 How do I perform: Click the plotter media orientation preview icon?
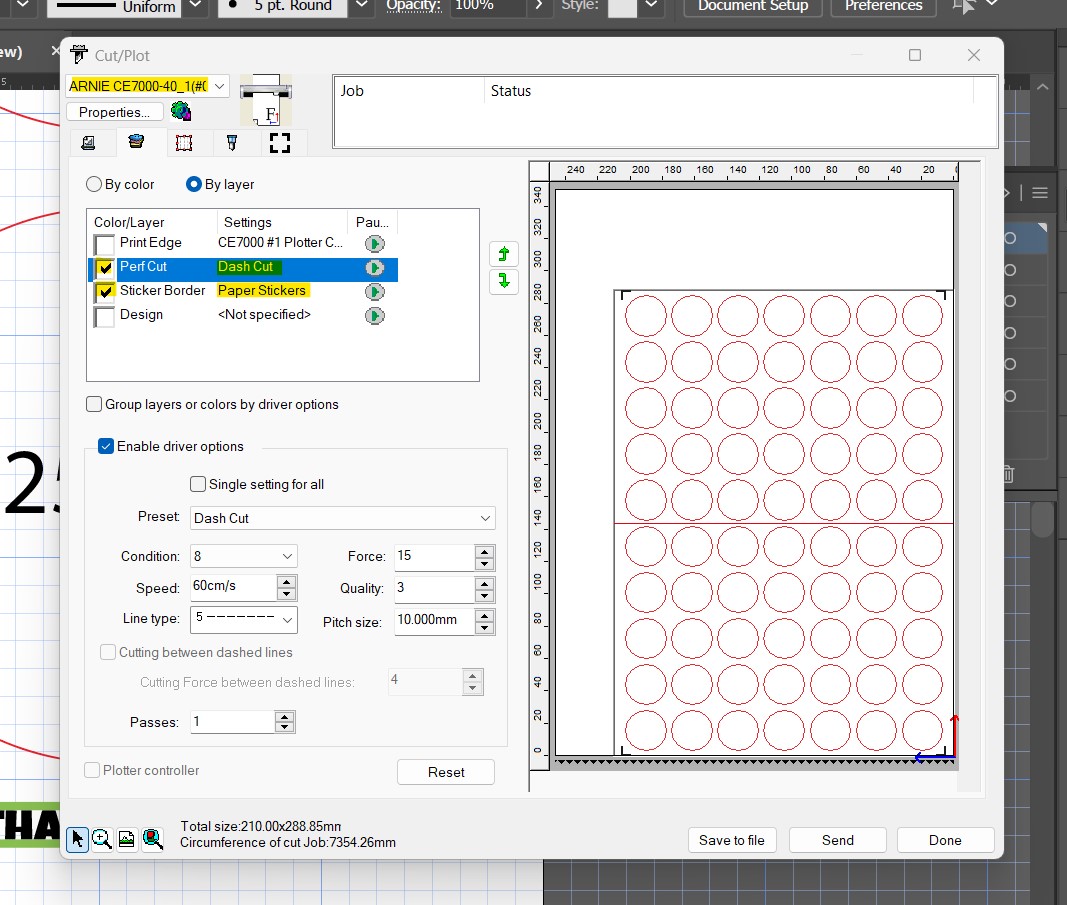(266, 100)
